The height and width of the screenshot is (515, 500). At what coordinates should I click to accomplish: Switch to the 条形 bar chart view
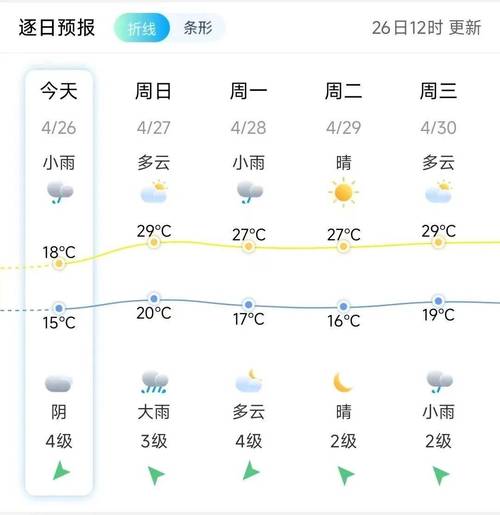tap(198, 28)
